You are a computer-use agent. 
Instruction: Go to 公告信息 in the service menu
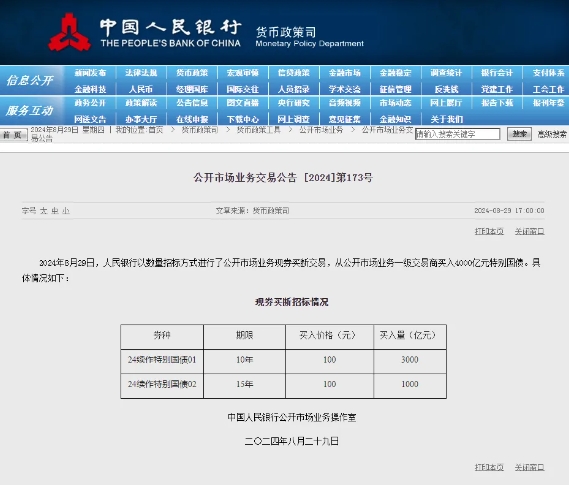pos(192,103)
